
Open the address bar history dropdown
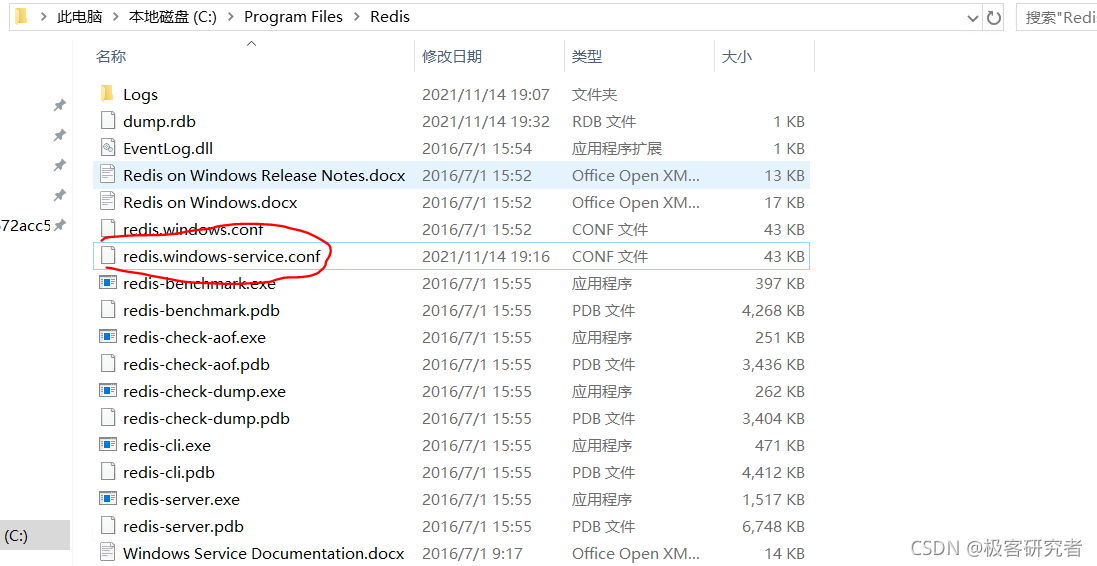coord(973,17)
